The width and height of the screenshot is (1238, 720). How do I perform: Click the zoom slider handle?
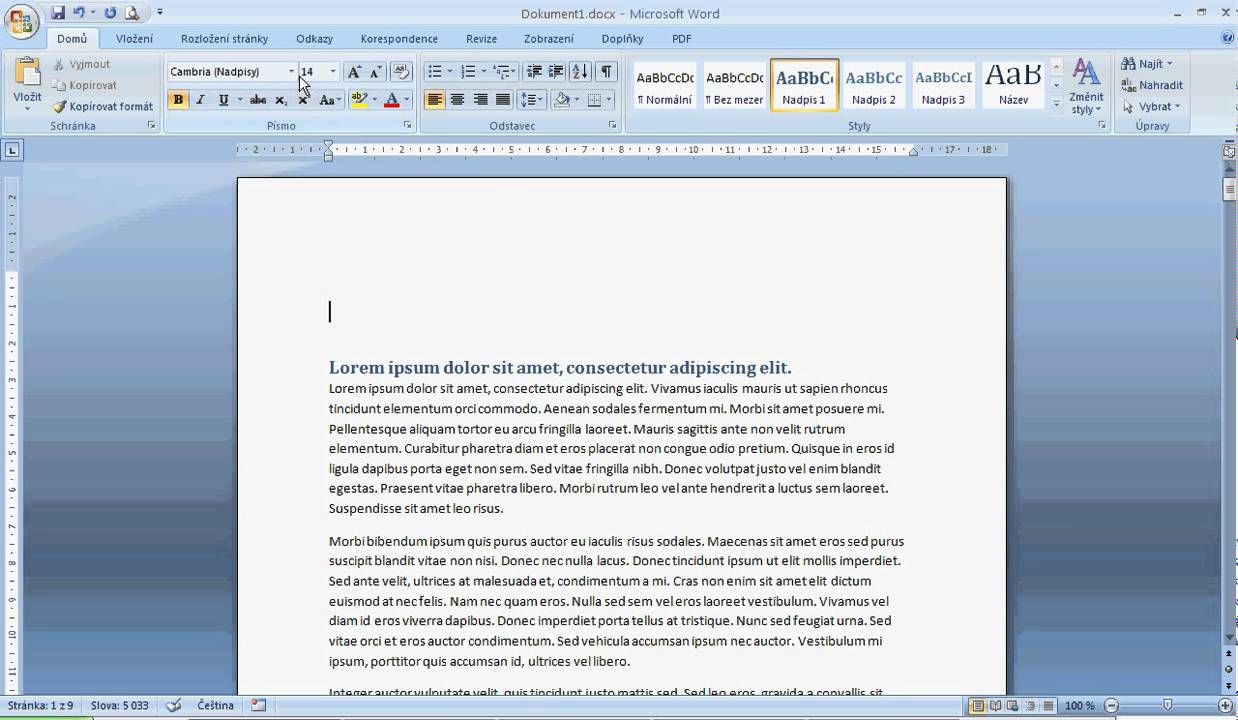tap(1167, 706)
